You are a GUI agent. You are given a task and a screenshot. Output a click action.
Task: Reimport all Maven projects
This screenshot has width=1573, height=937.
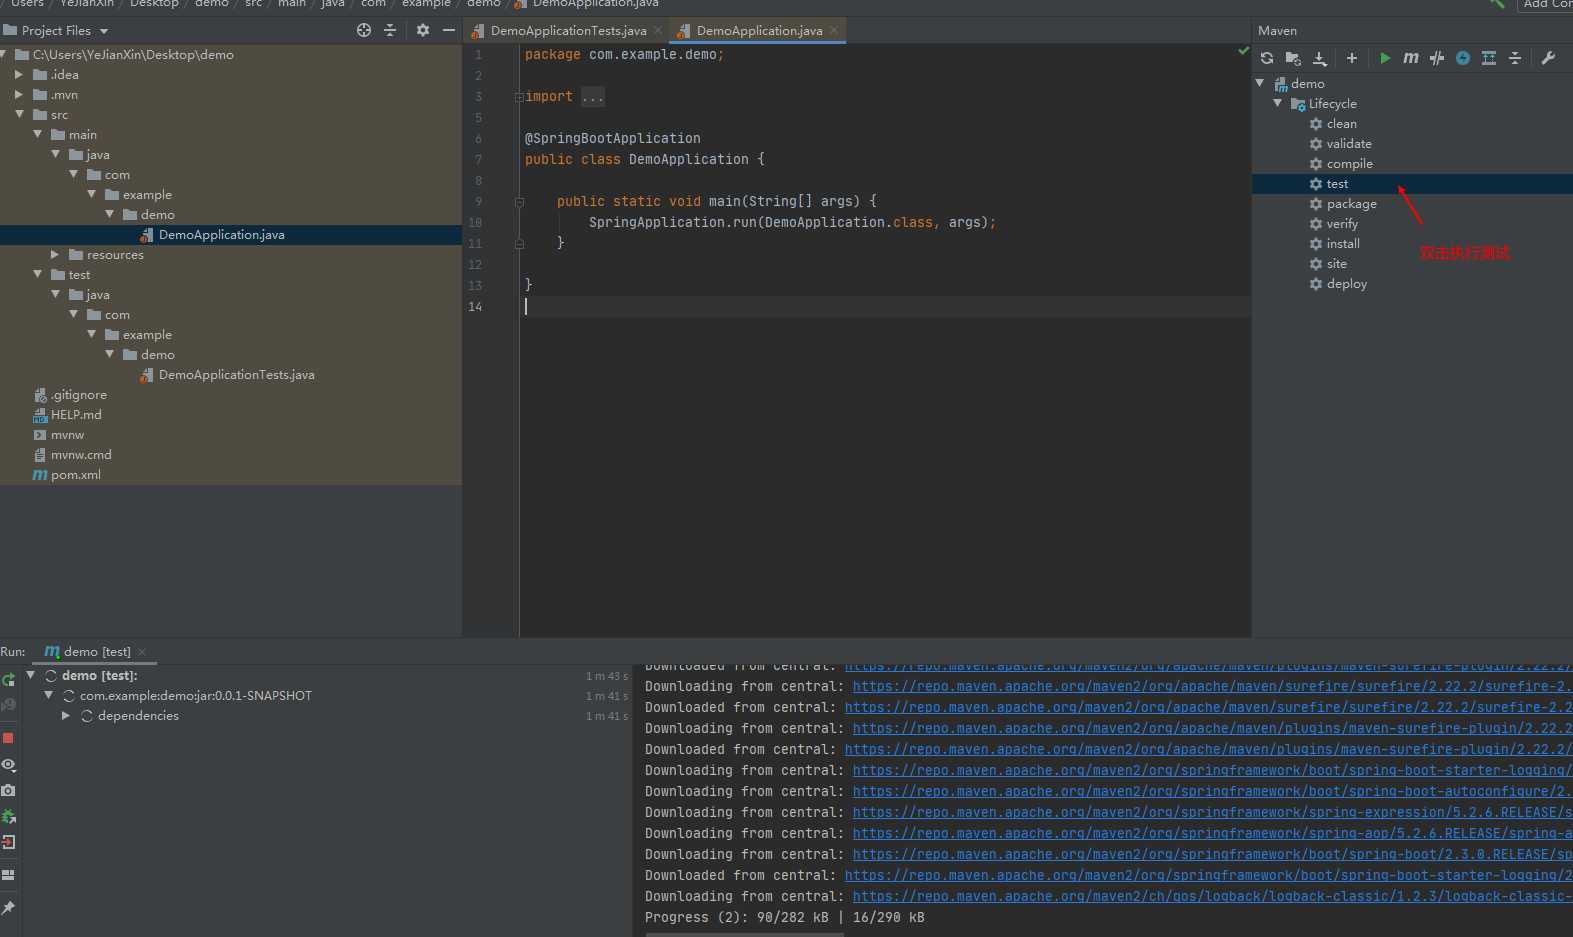tap(1267, 58)
